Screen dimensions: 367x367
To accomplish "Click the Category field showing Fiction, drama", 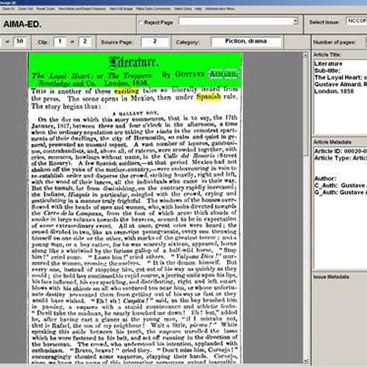I will click(246, 42).
